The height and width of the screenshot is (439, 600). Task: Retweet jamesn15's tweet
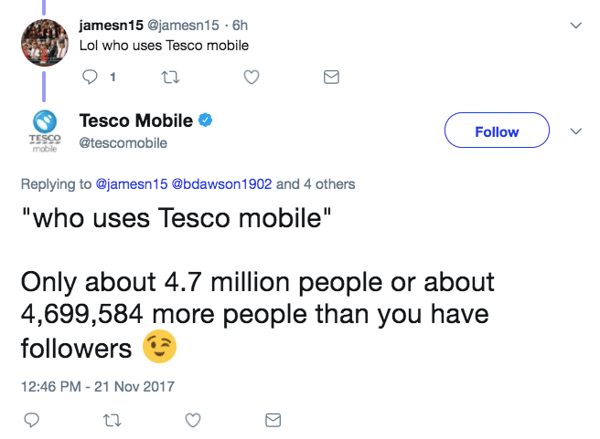pyautogui.click(x=170, y=76)
